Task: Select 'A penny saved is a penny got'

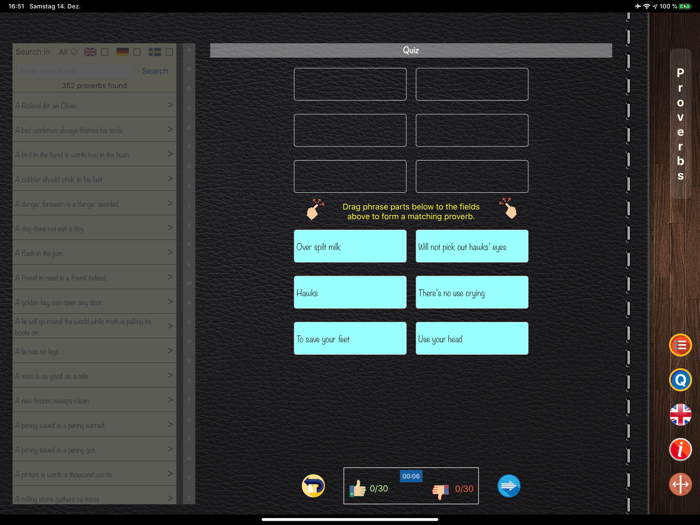Action: coord(94,450)
